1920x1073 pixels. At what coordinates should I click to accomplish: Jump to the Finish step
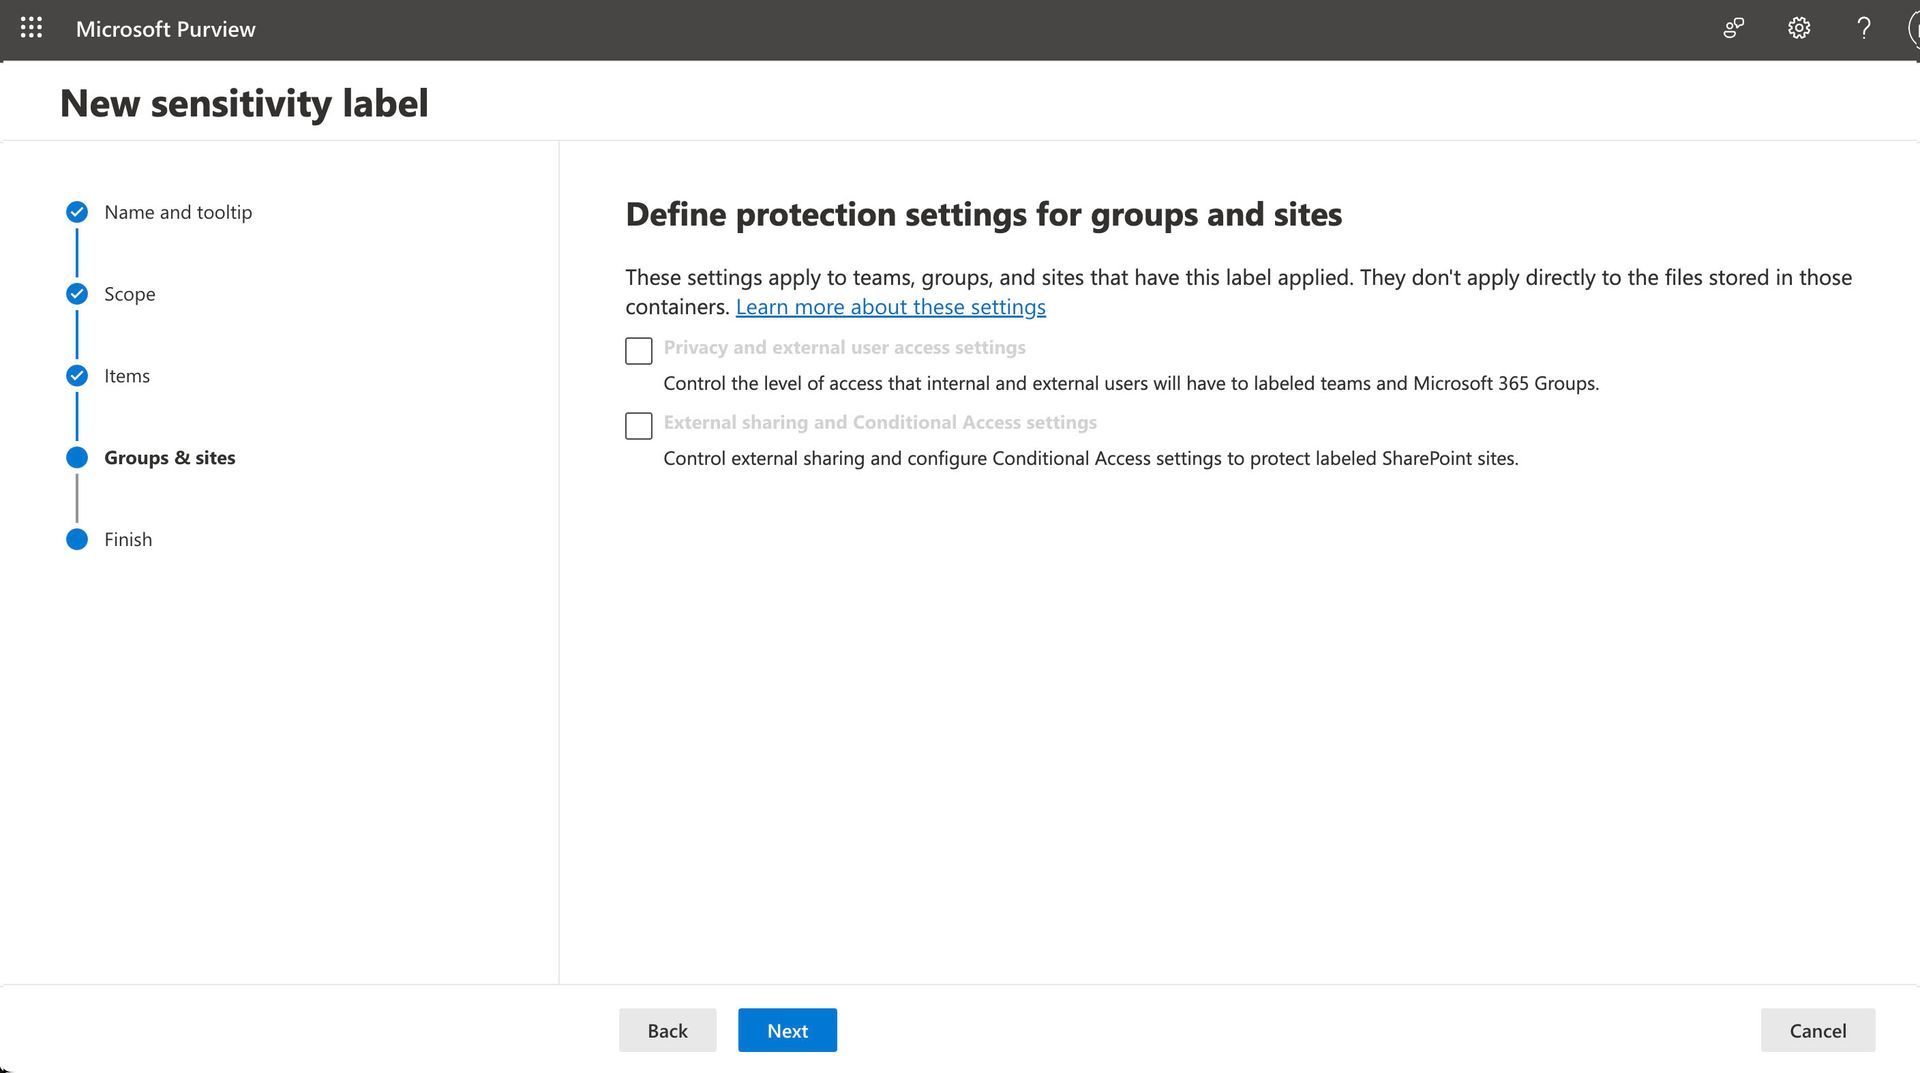point(128,540)
